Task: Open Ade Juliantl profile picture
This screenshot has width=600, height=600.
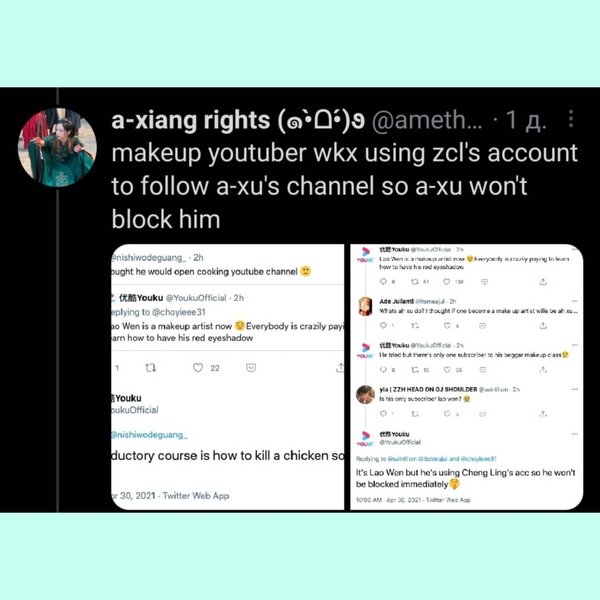Action: (365, 307)
